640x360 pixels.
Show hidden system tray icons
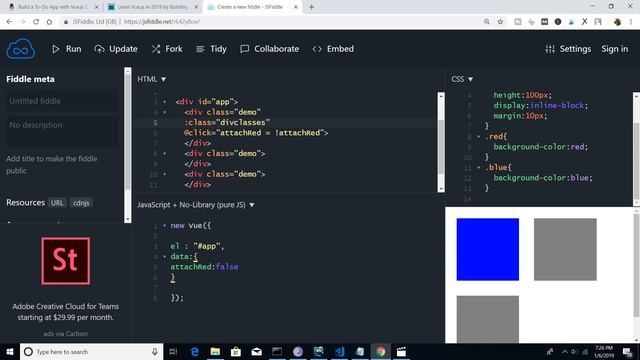565,351
